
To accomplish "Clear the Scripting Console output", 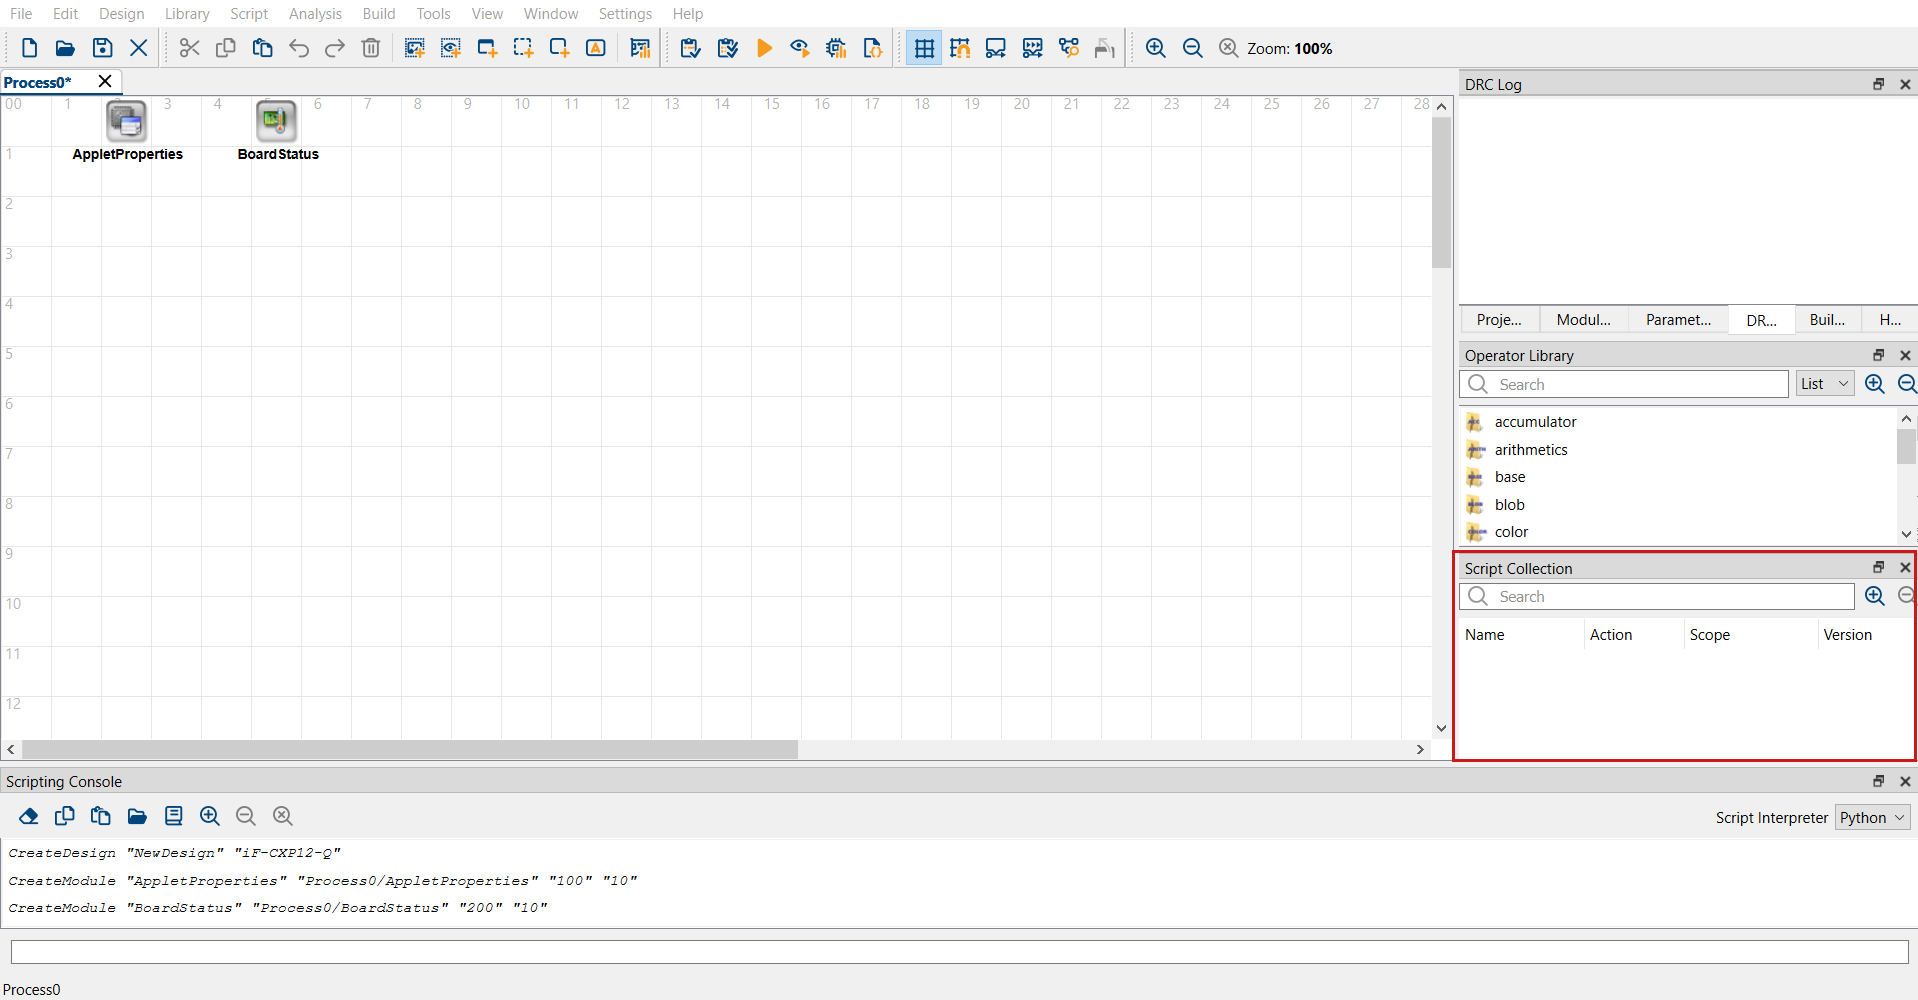I will [x=27, y=816].
